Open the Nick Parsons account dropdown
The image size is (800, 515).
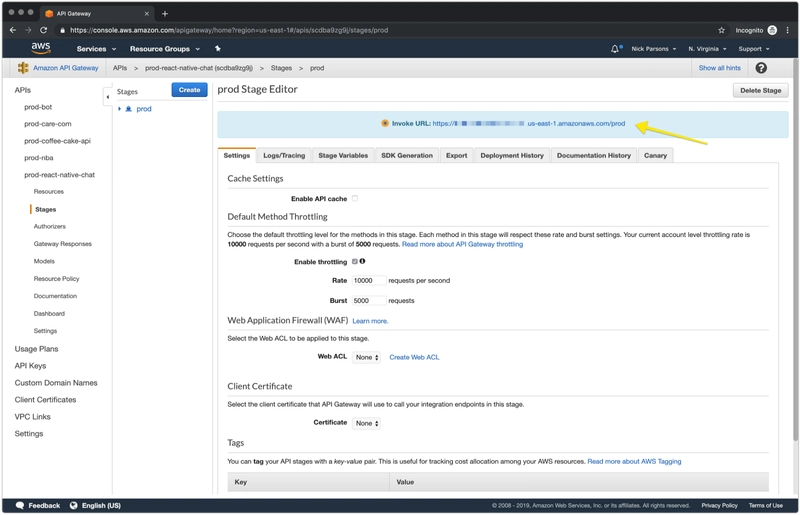(654, 49)
